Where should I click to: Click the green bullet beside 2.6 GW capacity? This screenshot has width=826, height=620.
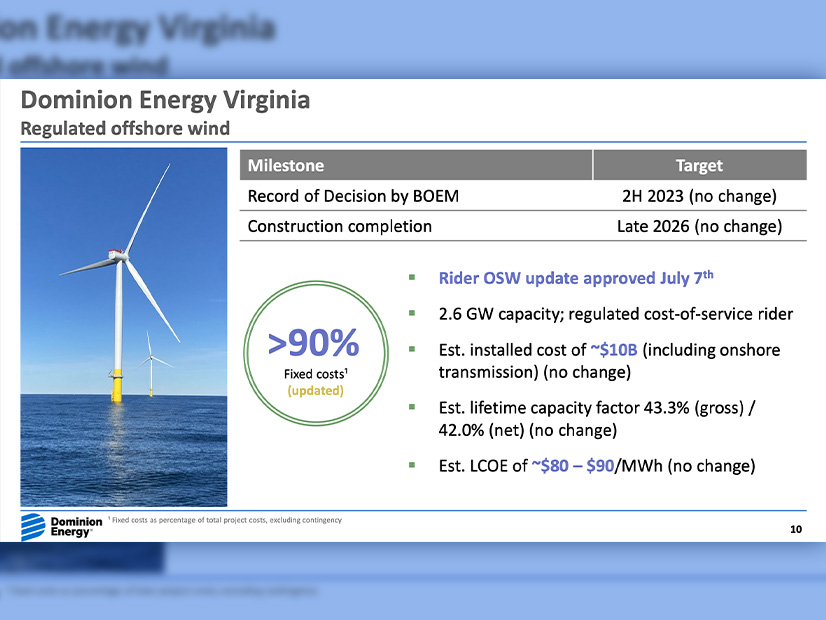coord(412,314)
